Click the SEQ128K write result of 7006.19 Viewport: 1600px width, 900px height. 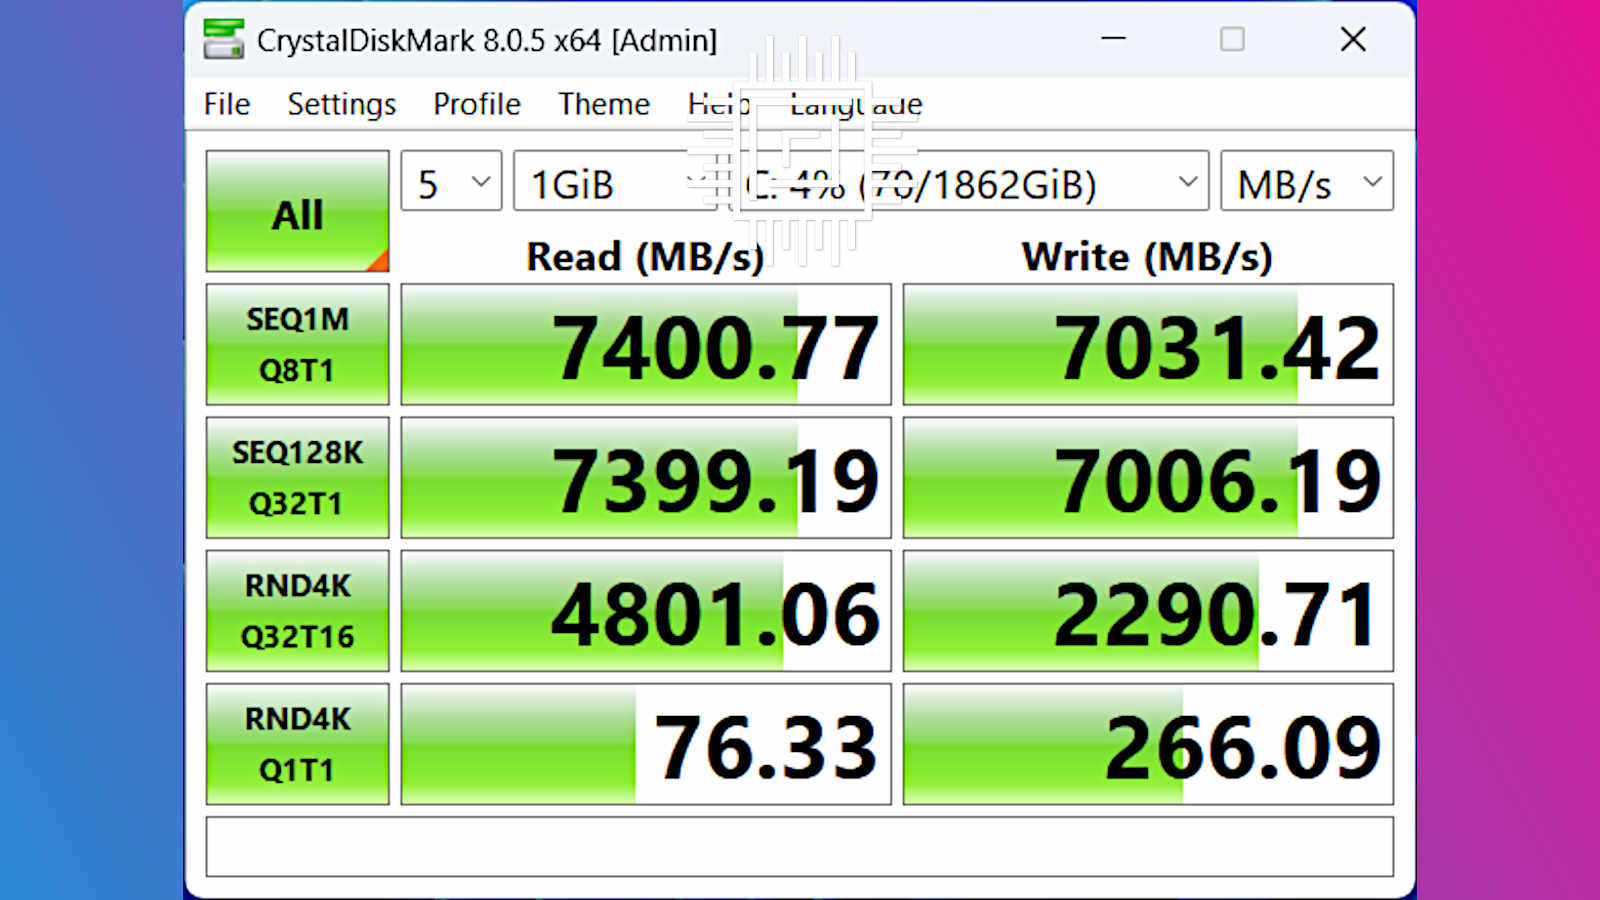click(1146, 477)
